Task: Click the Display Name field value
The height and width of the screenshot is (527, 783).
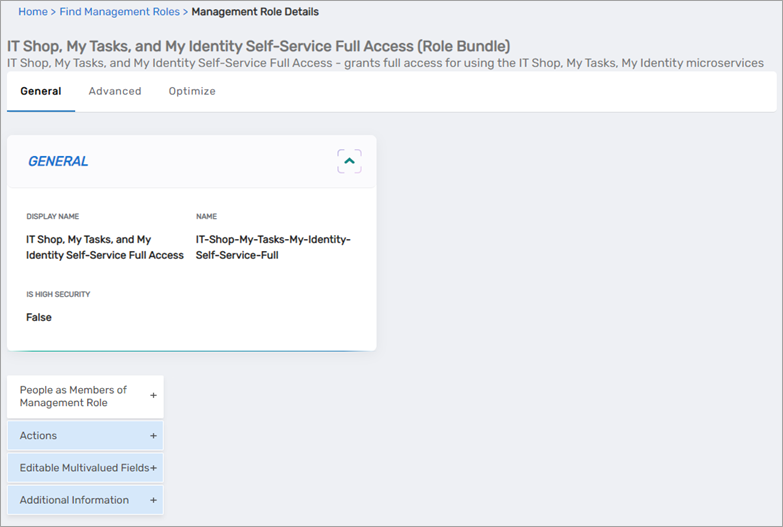Action: [104, 247]
